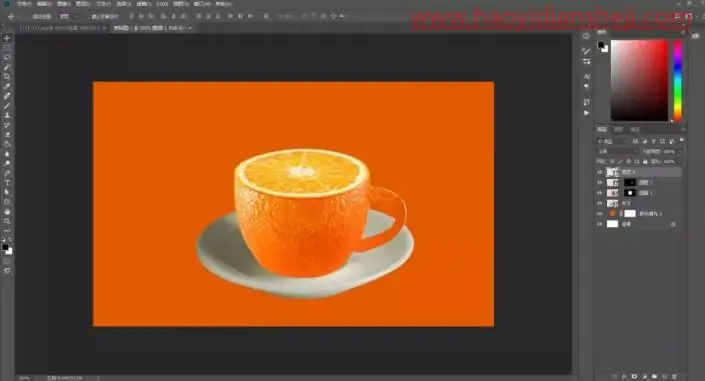Screen dimensions: 705x381
Task: Select the Horizontal Type tool
Action: pos(7,183)
